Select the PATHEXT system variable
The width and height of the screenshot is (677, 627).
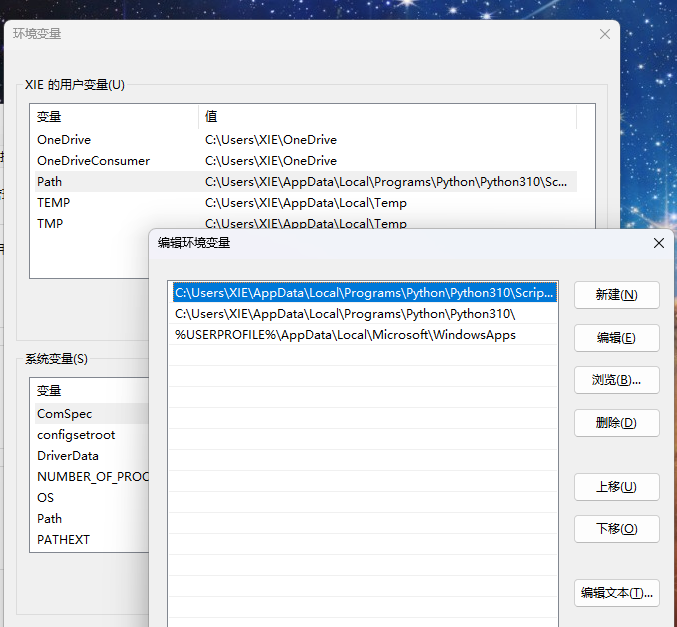point(92,539)
